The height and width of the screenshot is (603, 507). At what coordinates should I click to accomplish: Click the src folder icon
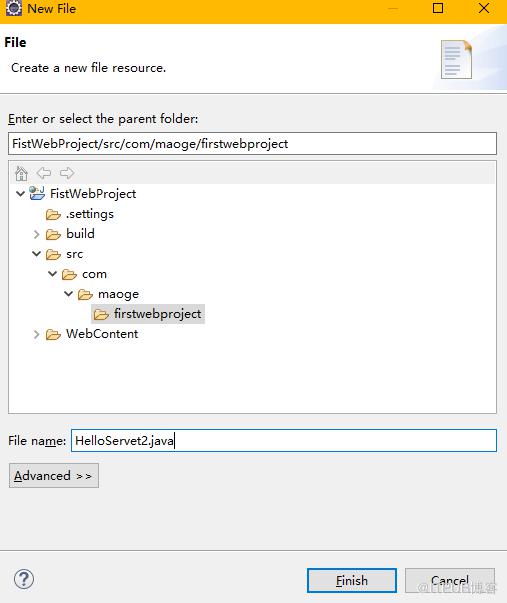coord(53,254)
